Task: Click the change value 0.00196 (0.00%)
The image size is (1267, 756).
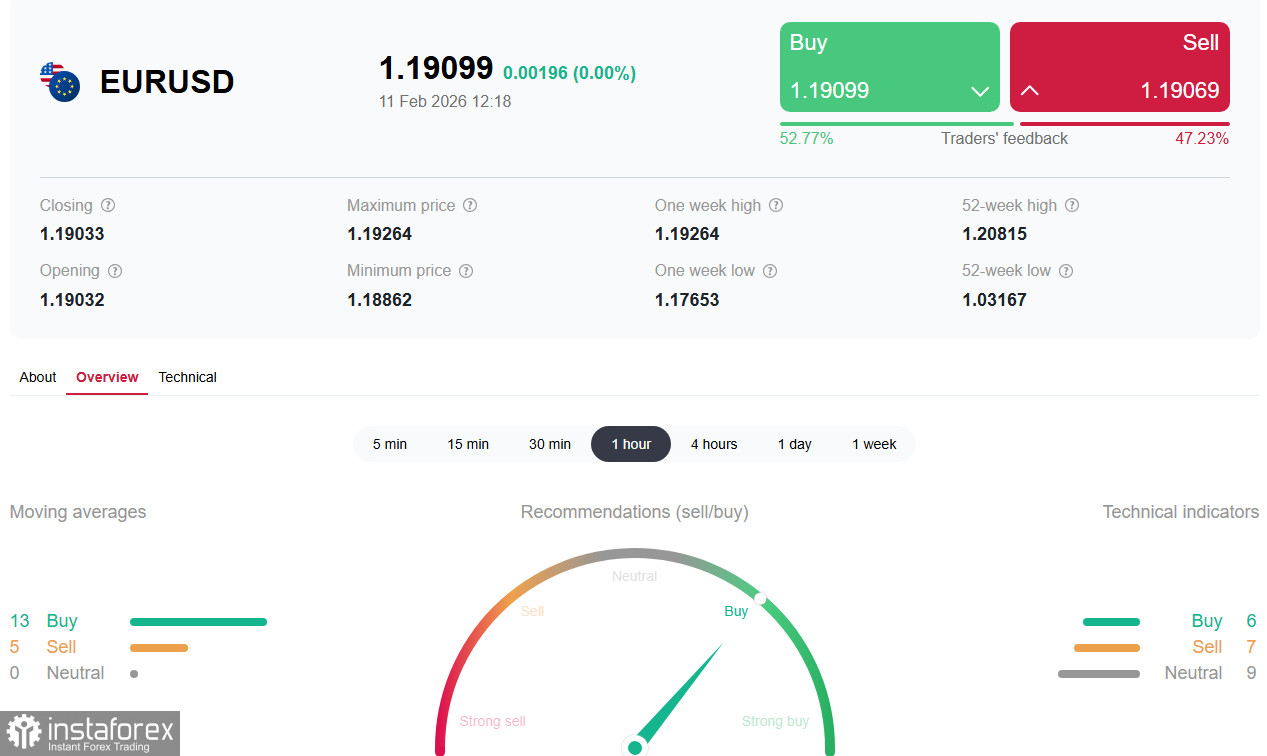Action: click(x=569, y=73)
